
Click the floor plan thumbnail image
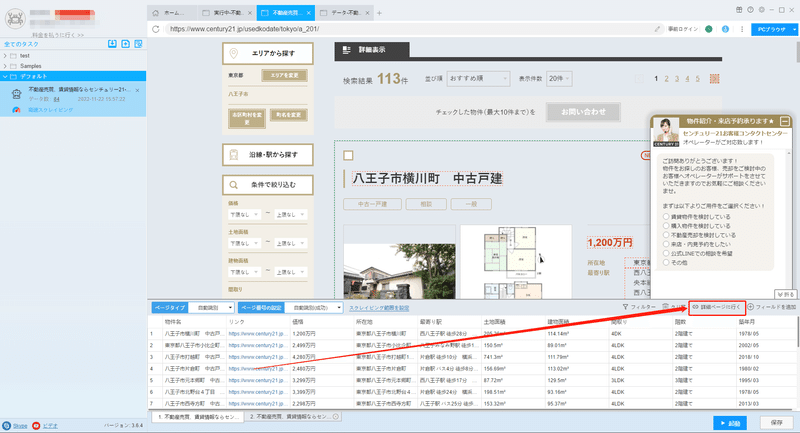(516, 262)
